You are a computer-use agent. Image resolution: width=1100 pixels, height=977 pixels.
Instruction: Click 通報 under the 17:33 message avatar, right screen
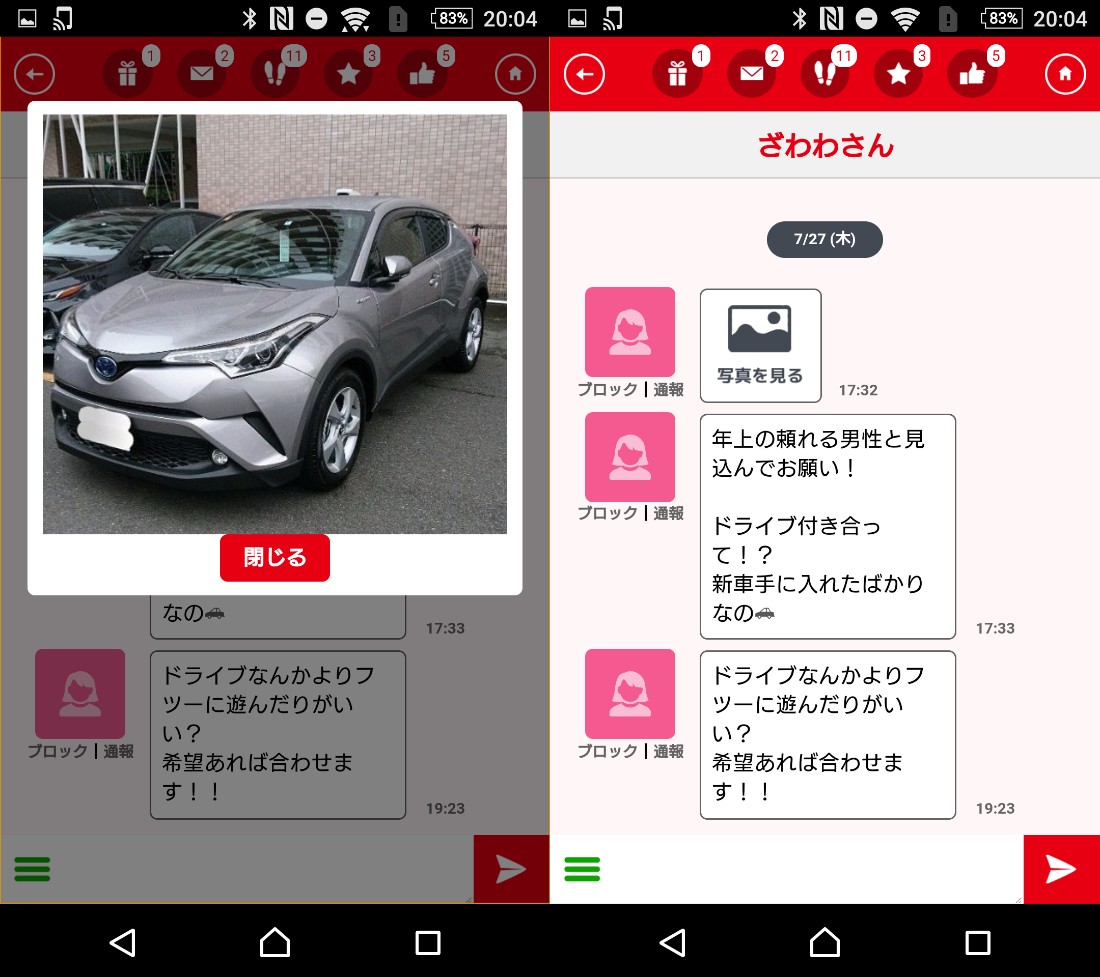pos(669,513)
